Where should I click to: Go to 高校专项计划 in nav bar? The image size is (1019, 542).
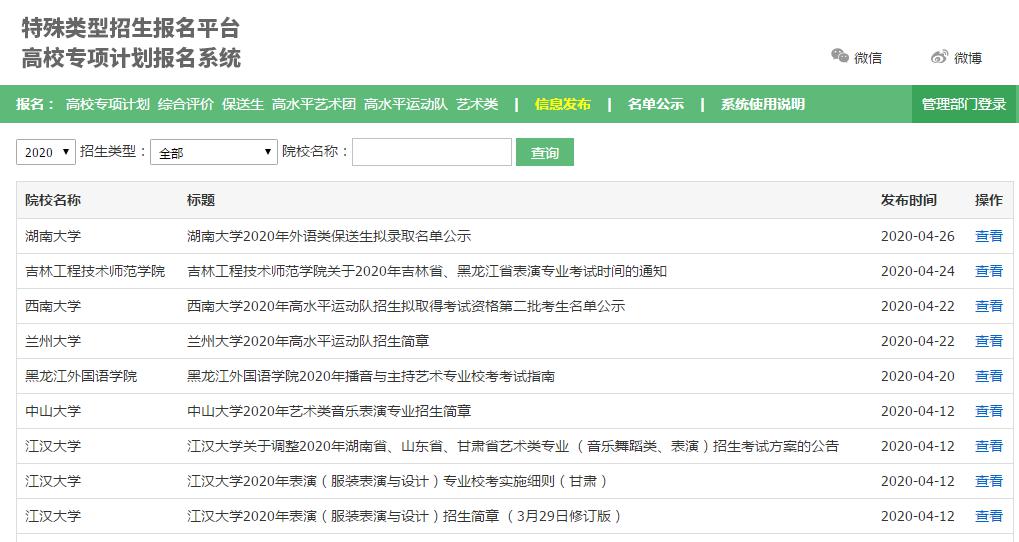[107, 104]
